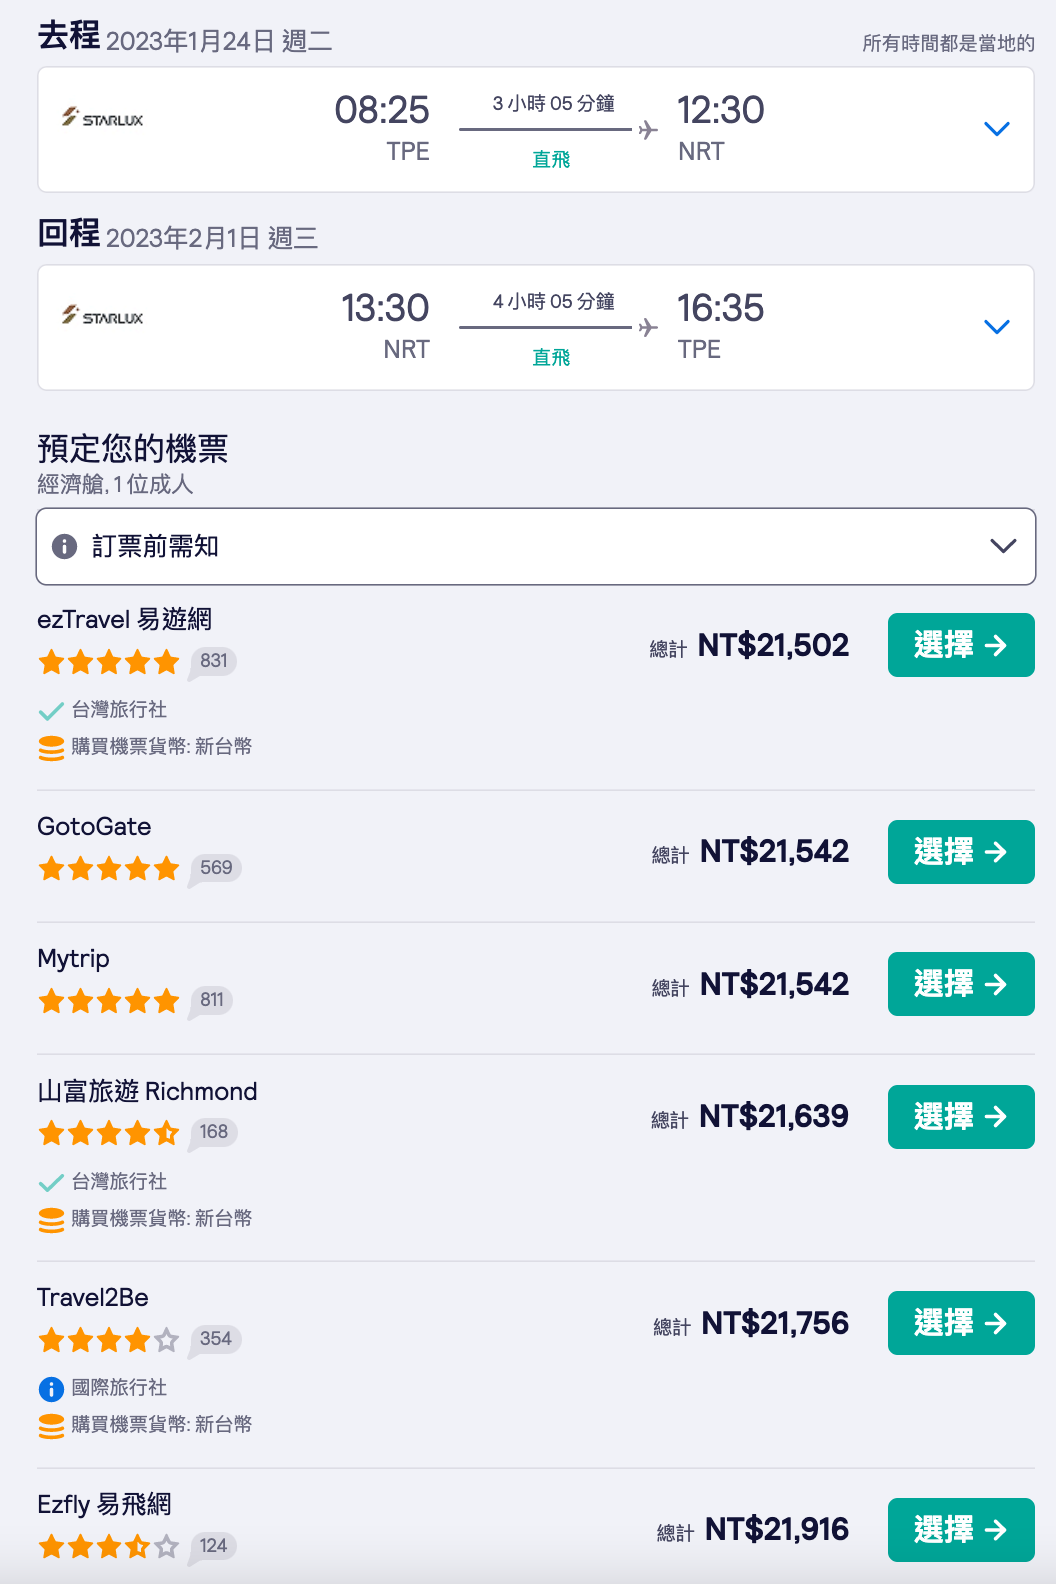
Task: Click the Starlux logo on return flight
Action: point(102,316)
